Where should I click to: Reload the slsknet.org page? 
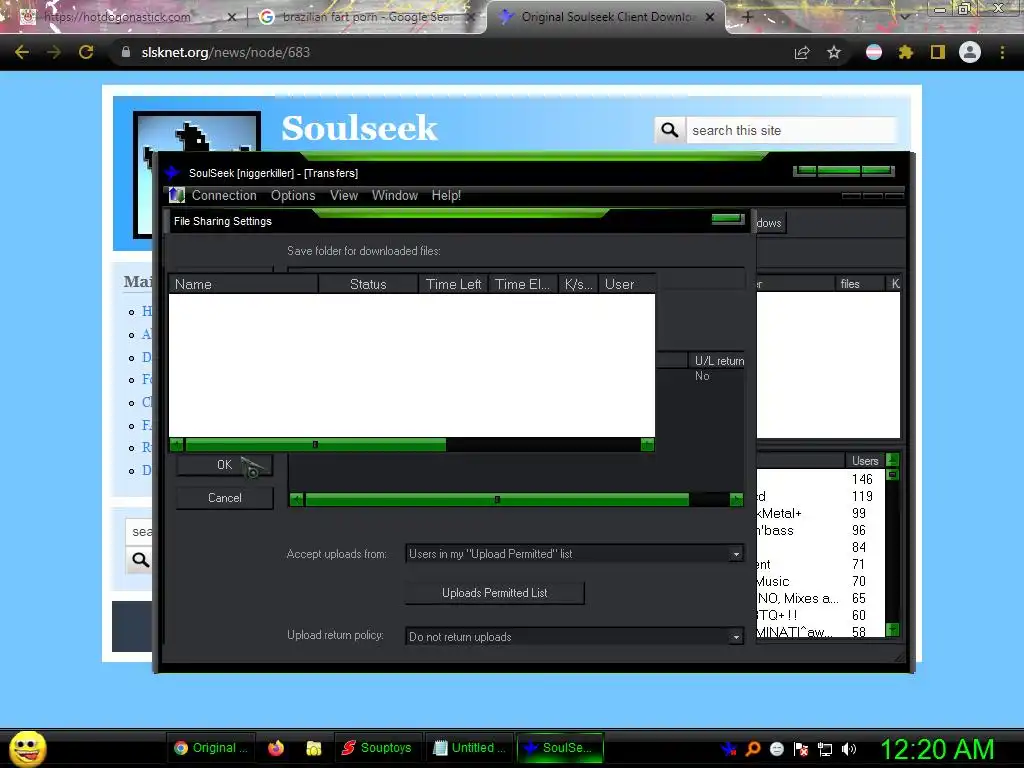[86, 52]
